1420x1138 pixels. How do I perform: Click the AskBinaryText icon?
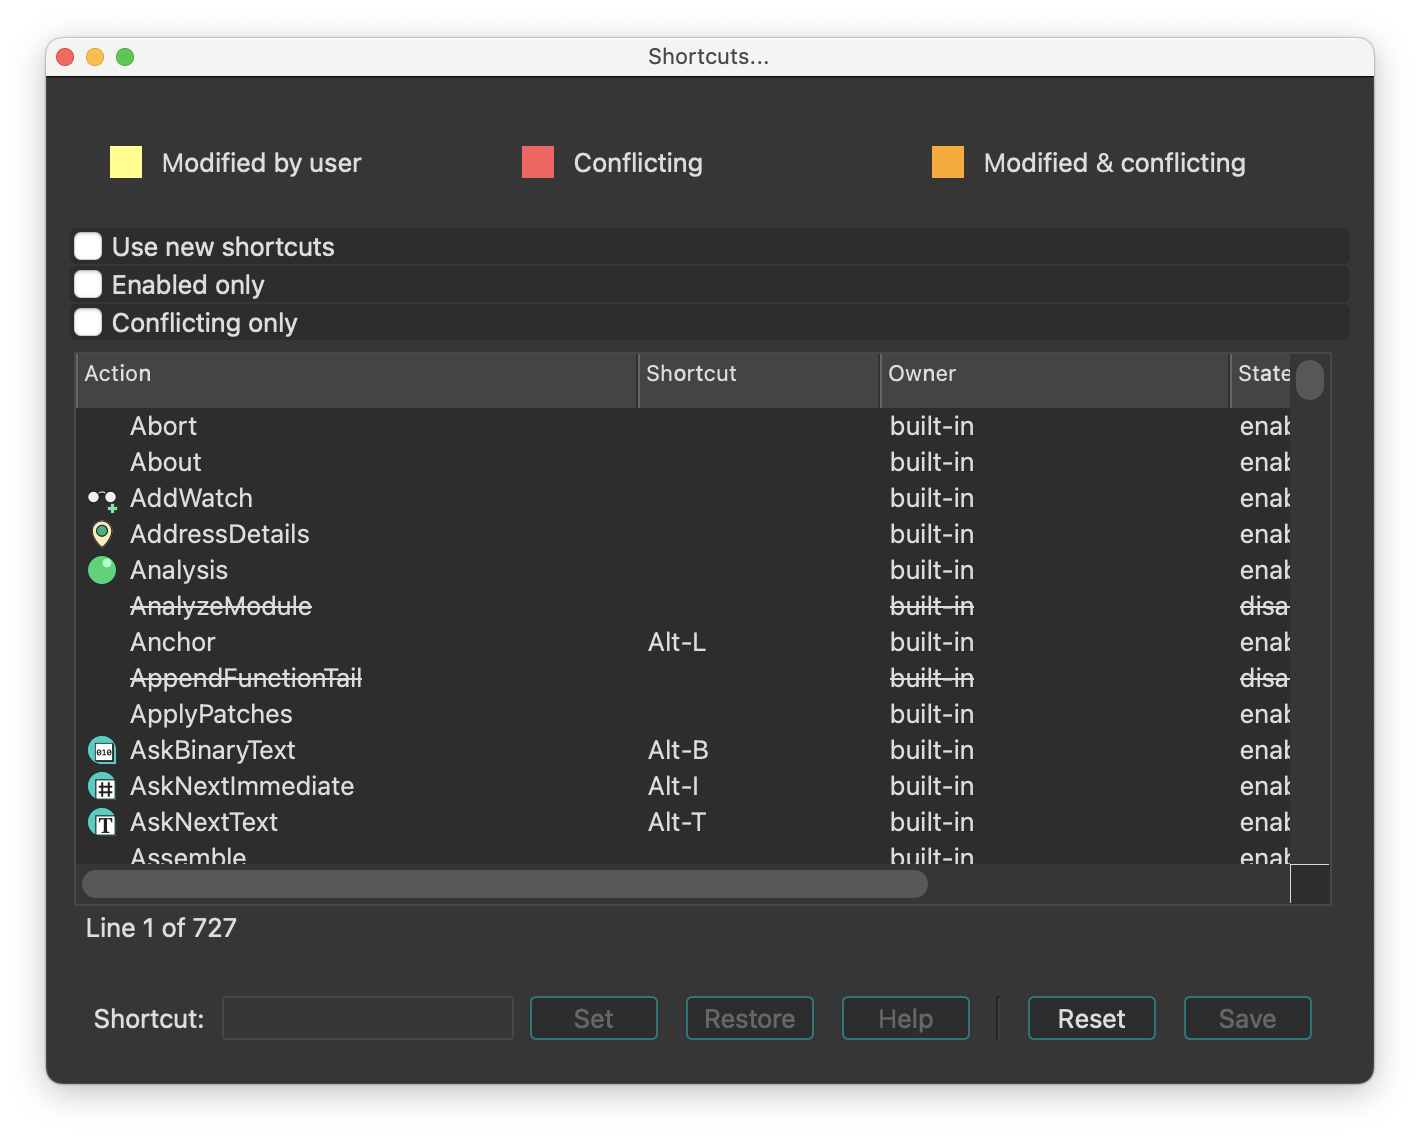[x=102, y=750]
